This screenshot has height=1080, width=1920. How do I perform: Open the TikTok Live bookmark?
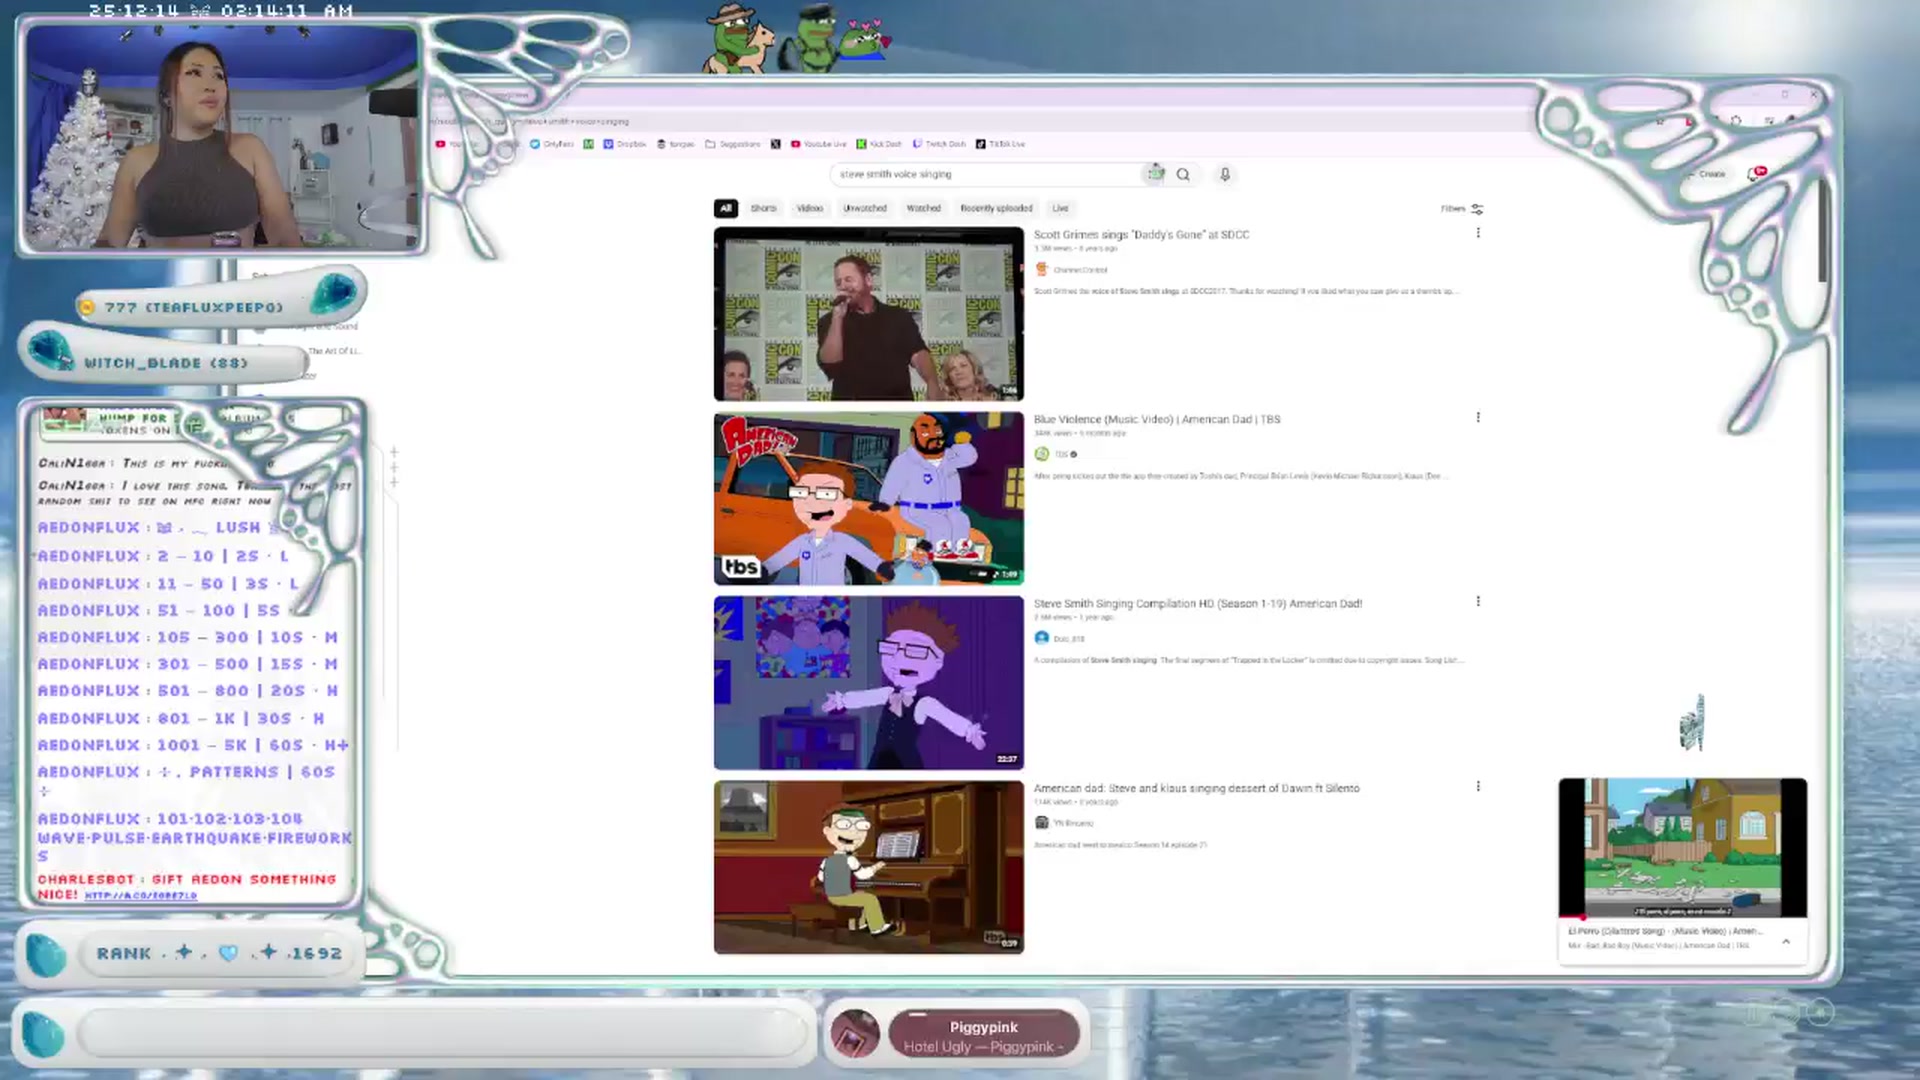(x=1001, y=144)
